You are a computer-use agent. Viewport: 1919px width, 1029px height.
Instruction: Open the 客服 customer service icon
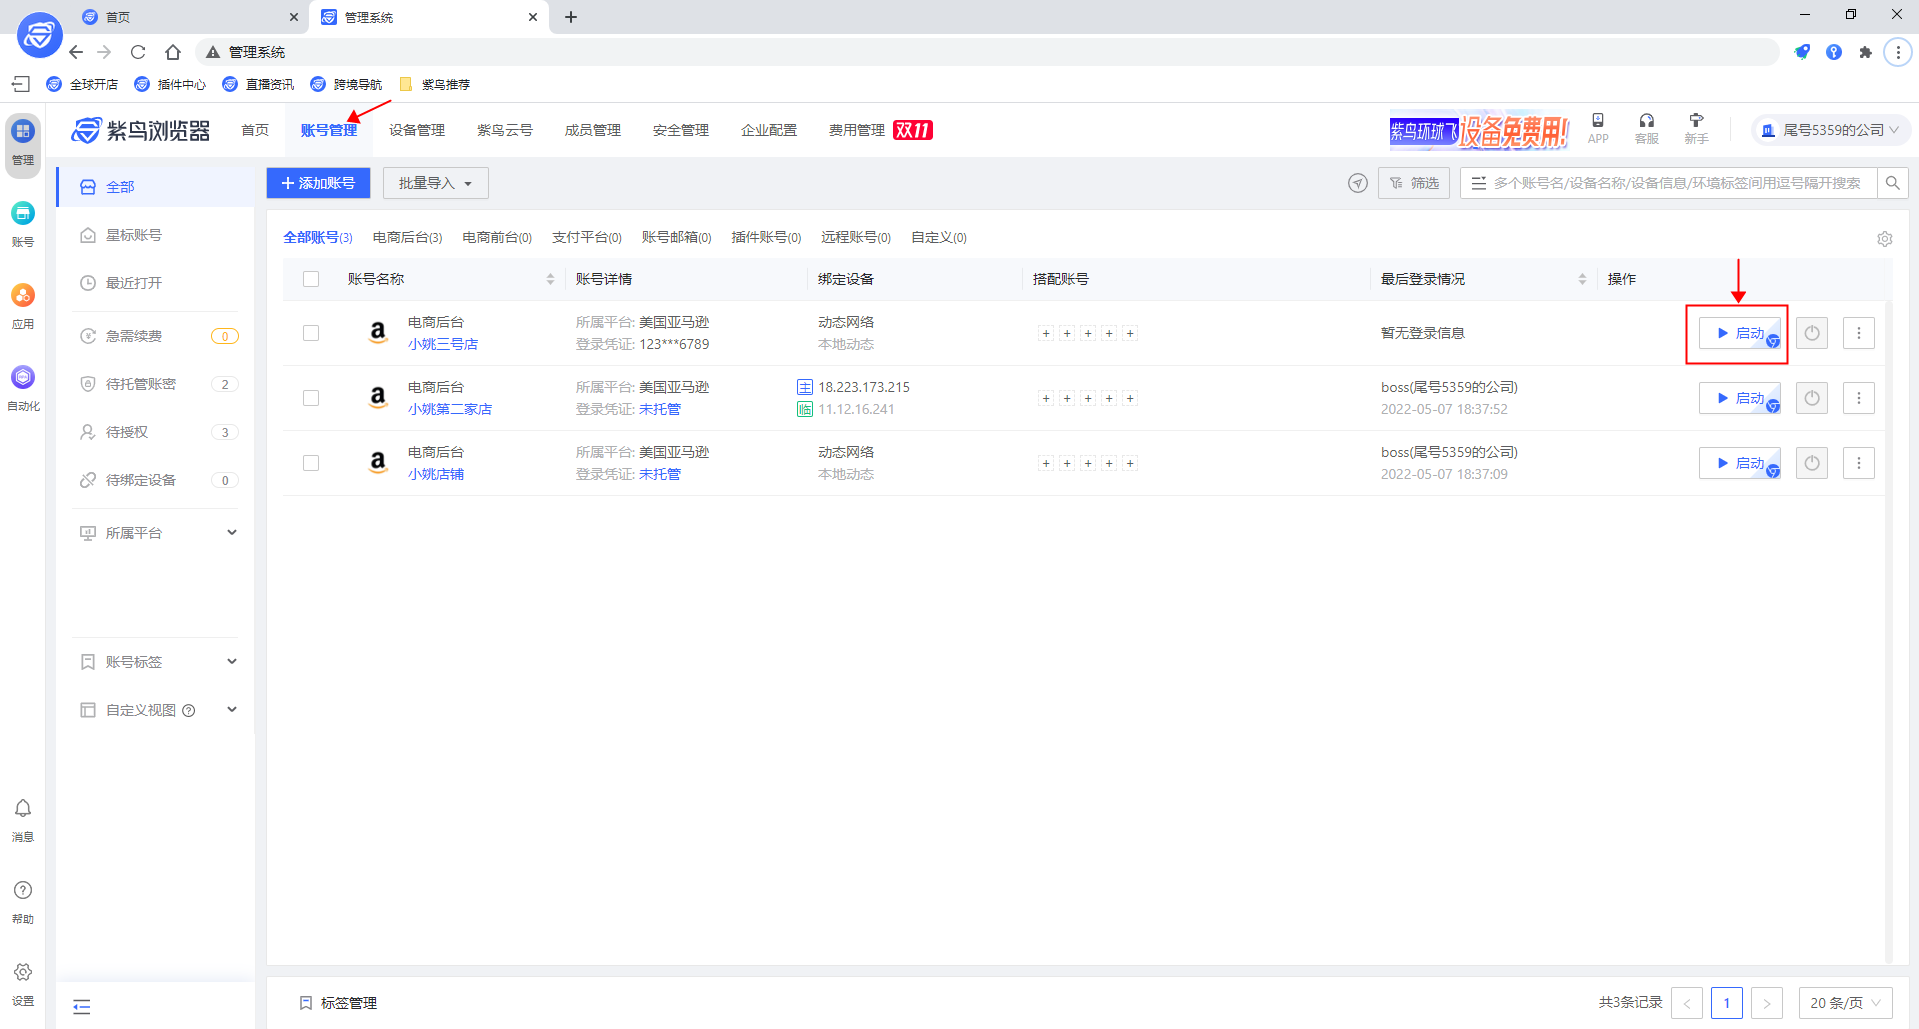click(1646, 128)
